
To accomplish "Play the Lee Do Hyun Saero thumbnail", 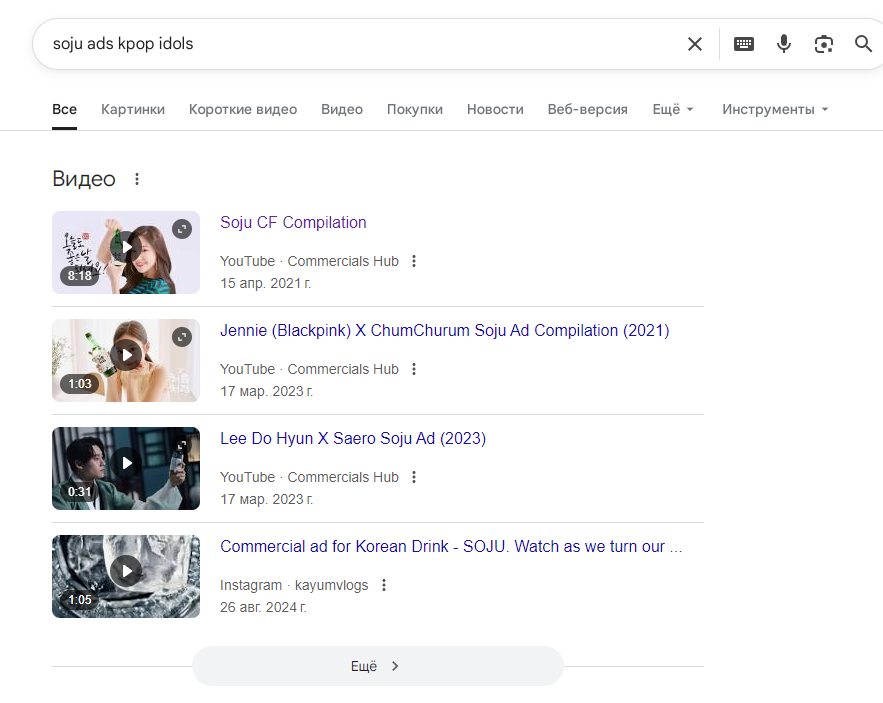I will (x=126, y=463).
